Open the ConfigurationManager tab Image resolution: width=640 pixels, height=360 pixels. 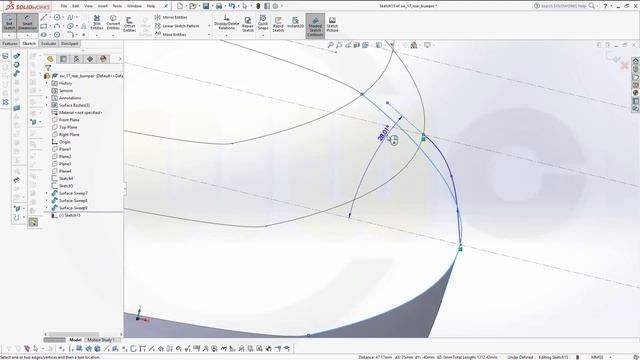(x=76, y=59)
